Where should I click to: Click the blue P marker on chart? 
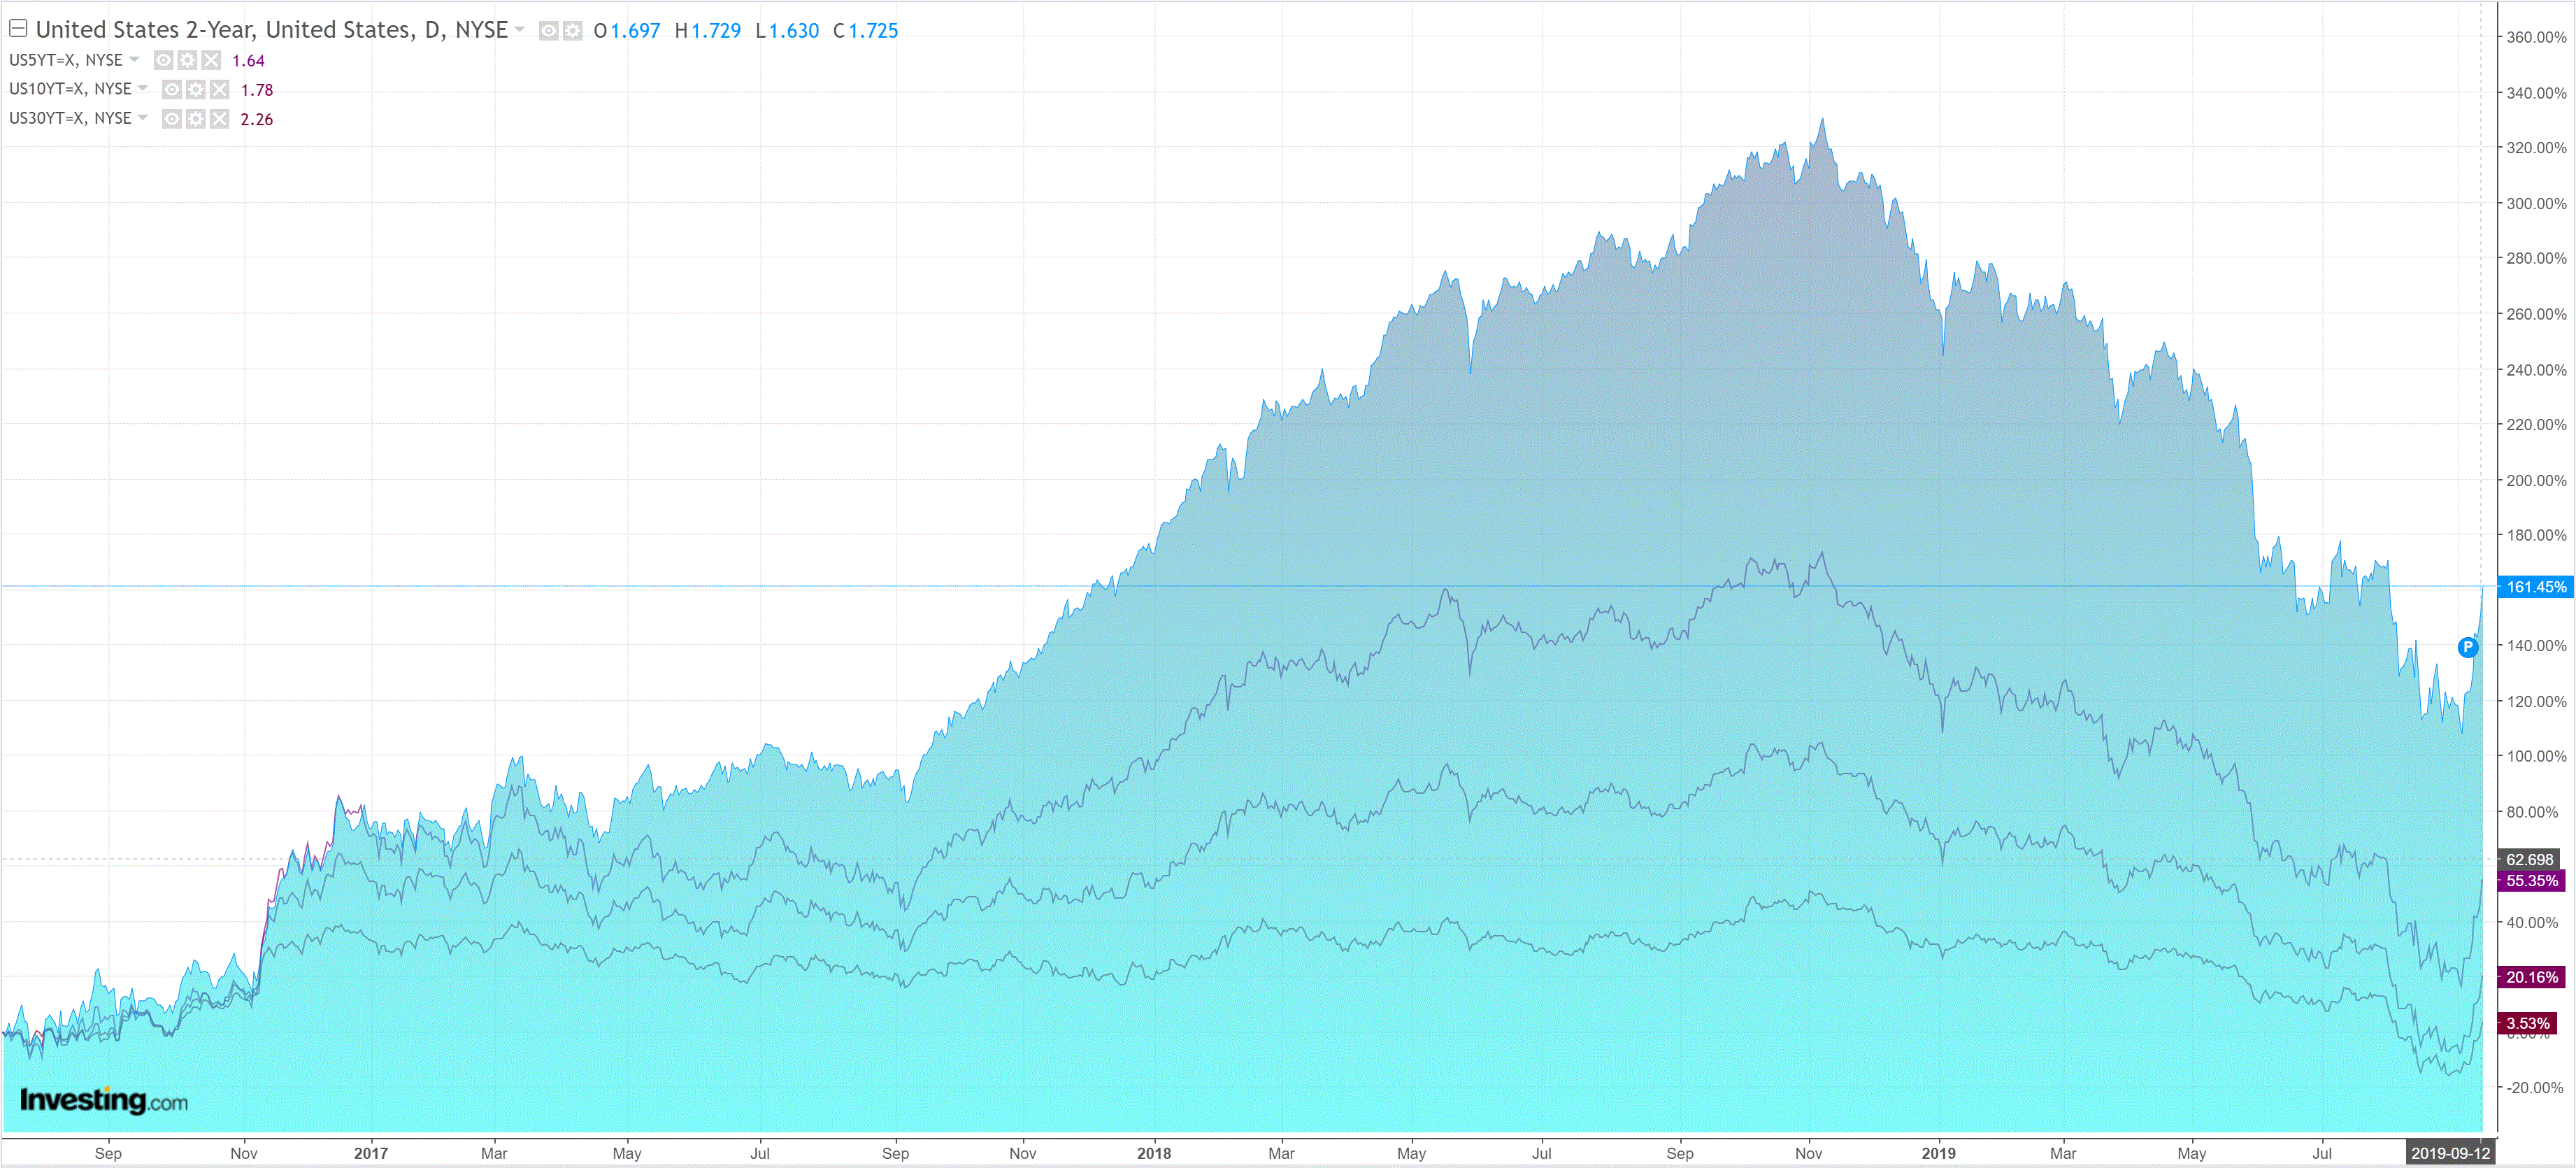tap(2467, 647)
